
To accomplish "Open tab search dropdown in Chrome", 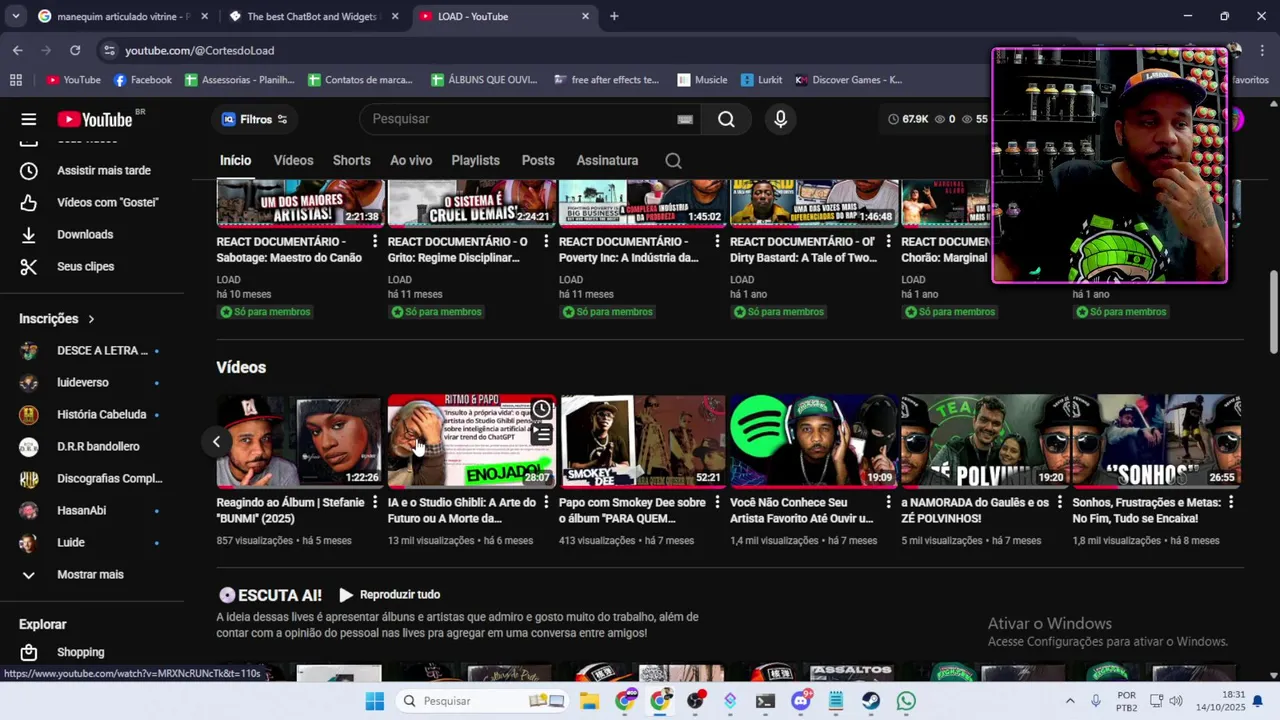I will [x=15, y=16].
